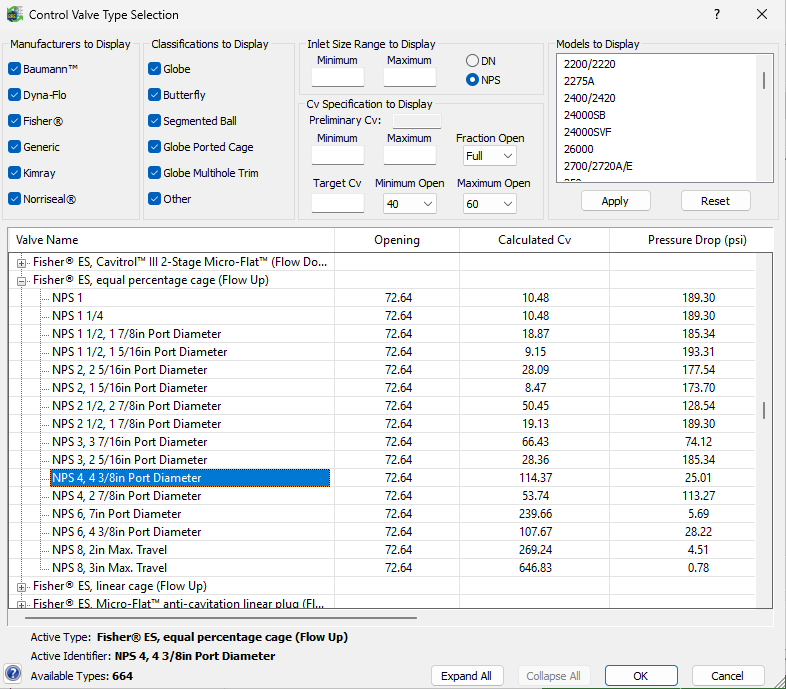Image resolution: width=786 pixels, height=689 pixels.
Task: Click the Opening column header
Action: click(397, 240)
